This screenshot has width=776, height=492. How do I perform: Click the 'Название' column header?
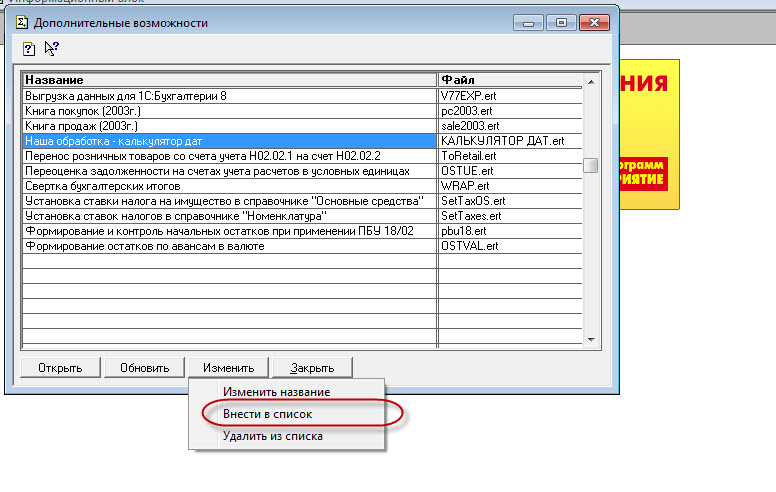pos(229,80)
